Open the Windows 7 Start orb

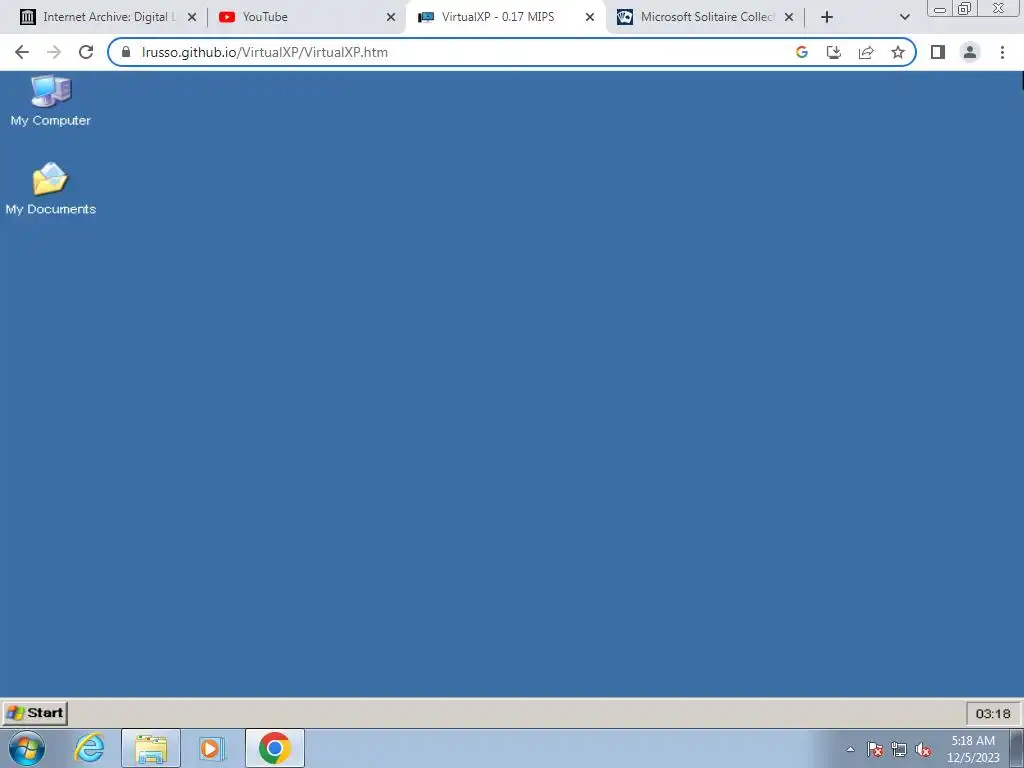pos(27,748)
